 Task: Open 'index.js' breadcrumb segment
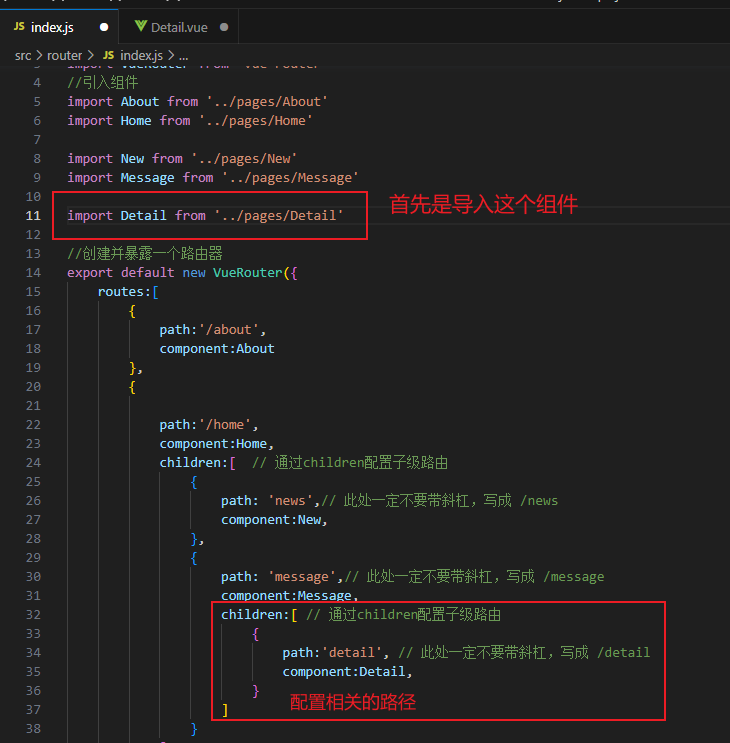click(141, 55)
